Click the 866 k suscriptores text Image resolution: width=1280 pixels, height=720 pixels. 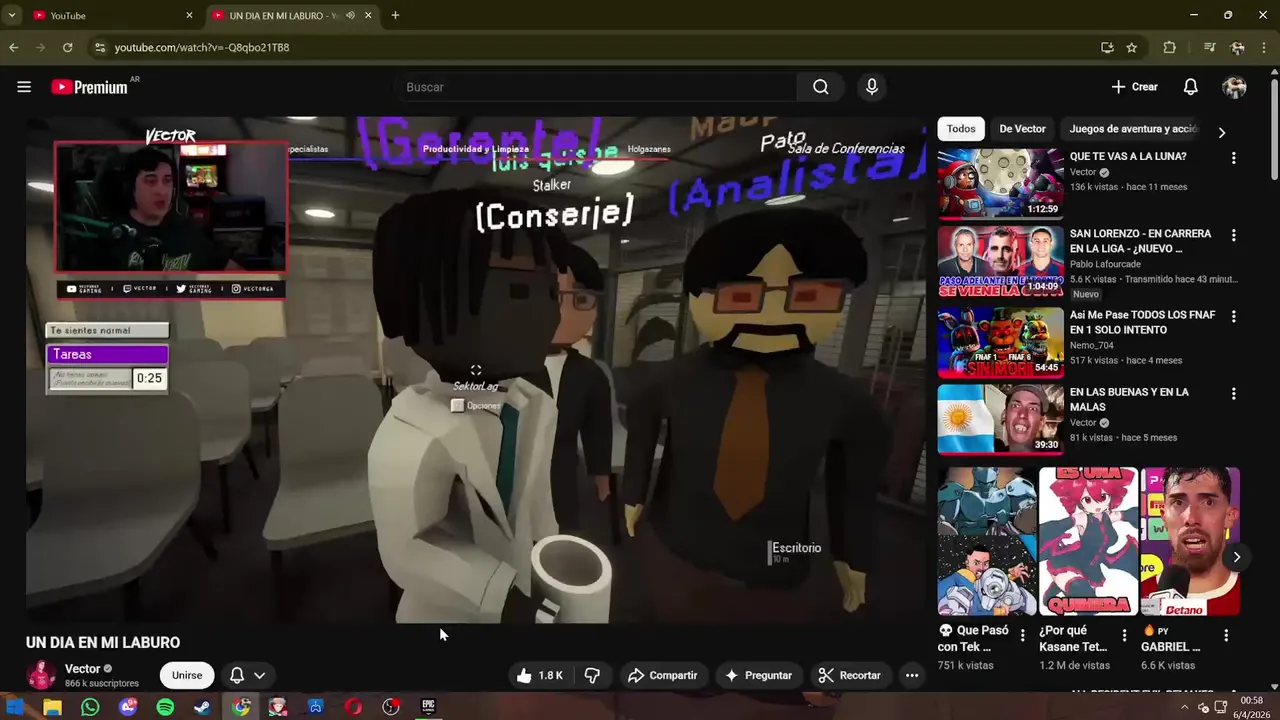pos(102,683)
